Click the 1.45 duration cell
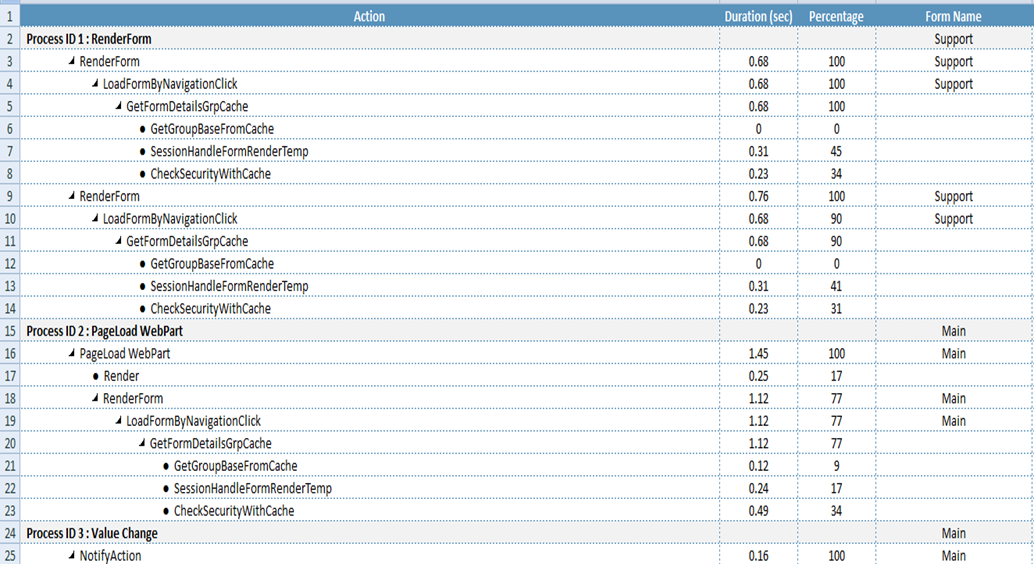 pyautogui.click(x=758, y=354)
